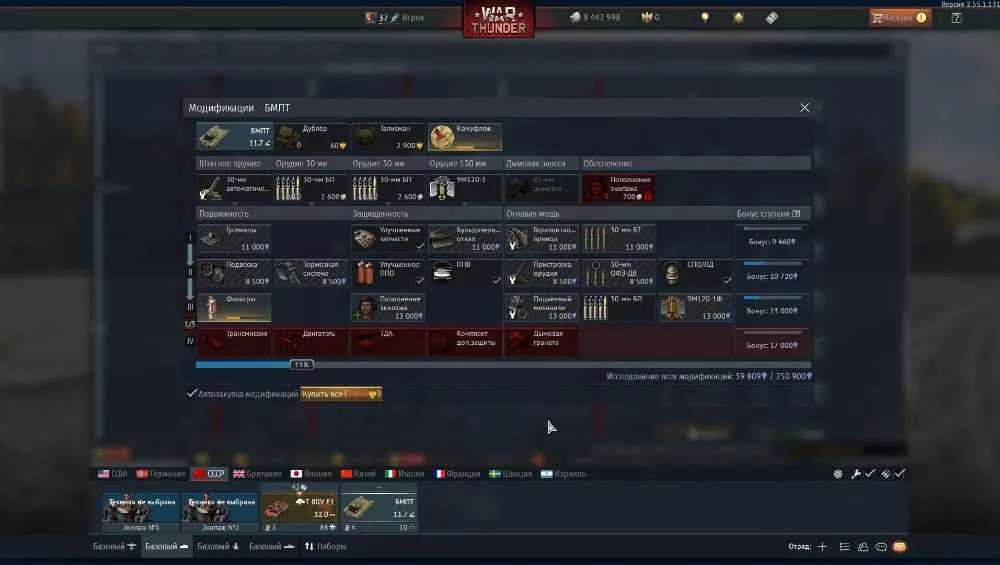Click the Дымовая граната modification
Viewport: 1000px width, 565px height.
tap(541, 342)
